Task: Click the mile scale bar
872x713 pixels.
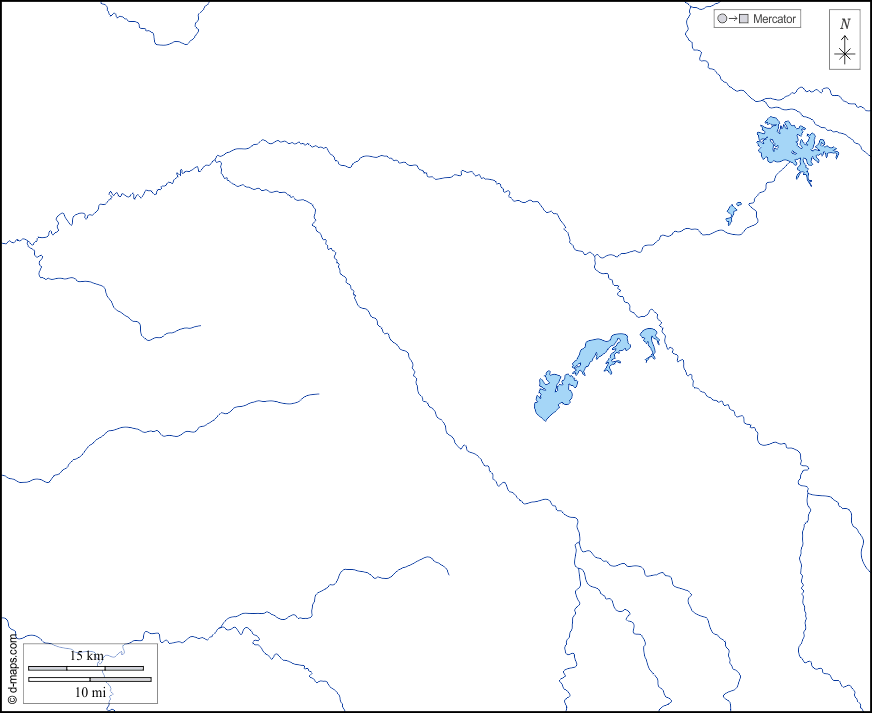Action: coord(89,680)
